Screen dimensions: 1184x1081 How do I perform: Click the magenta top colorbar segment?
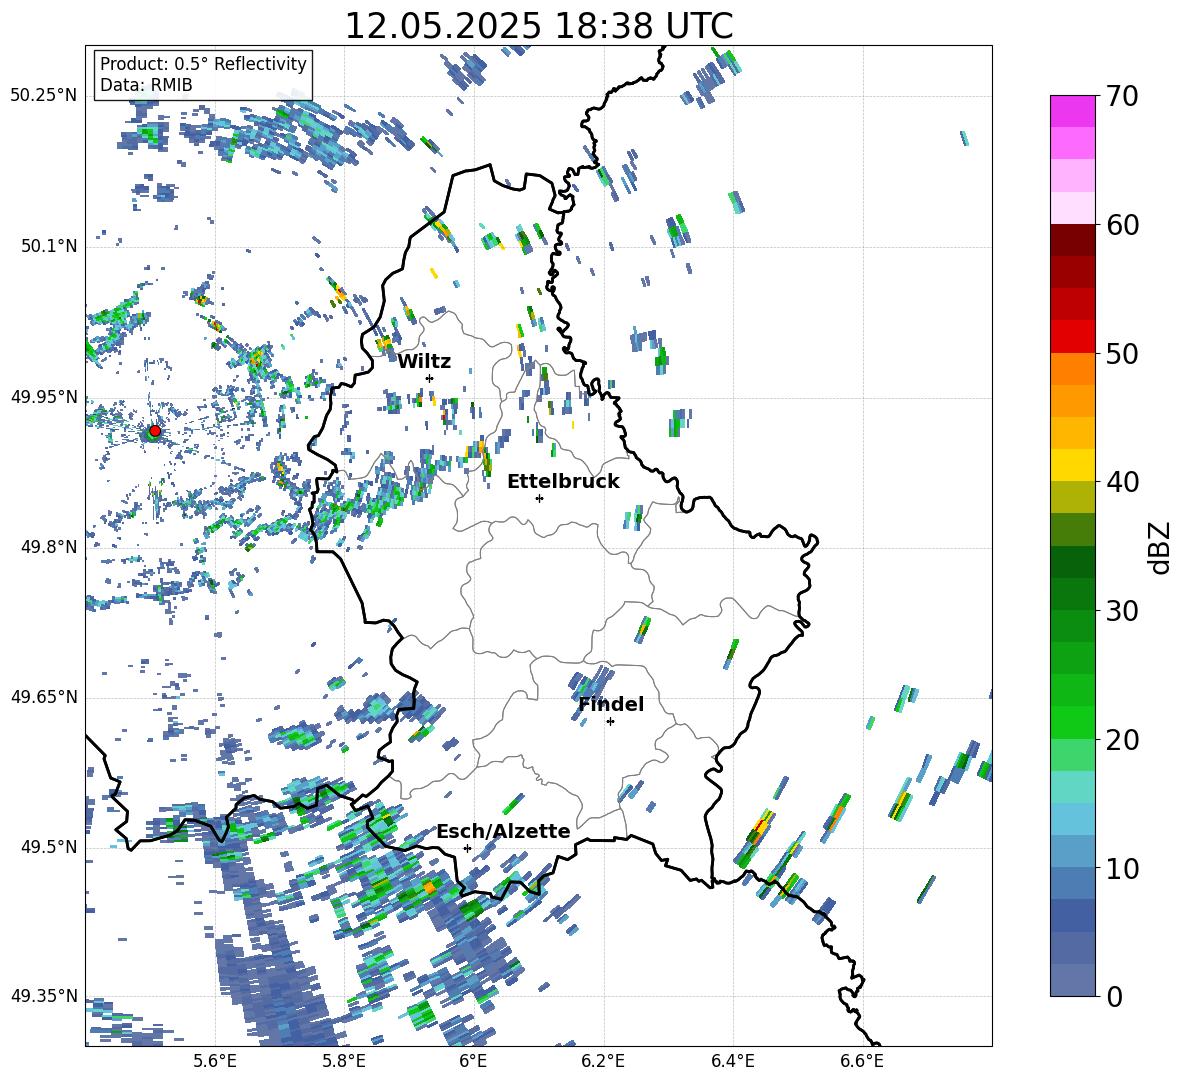(x=1072, y=111)
